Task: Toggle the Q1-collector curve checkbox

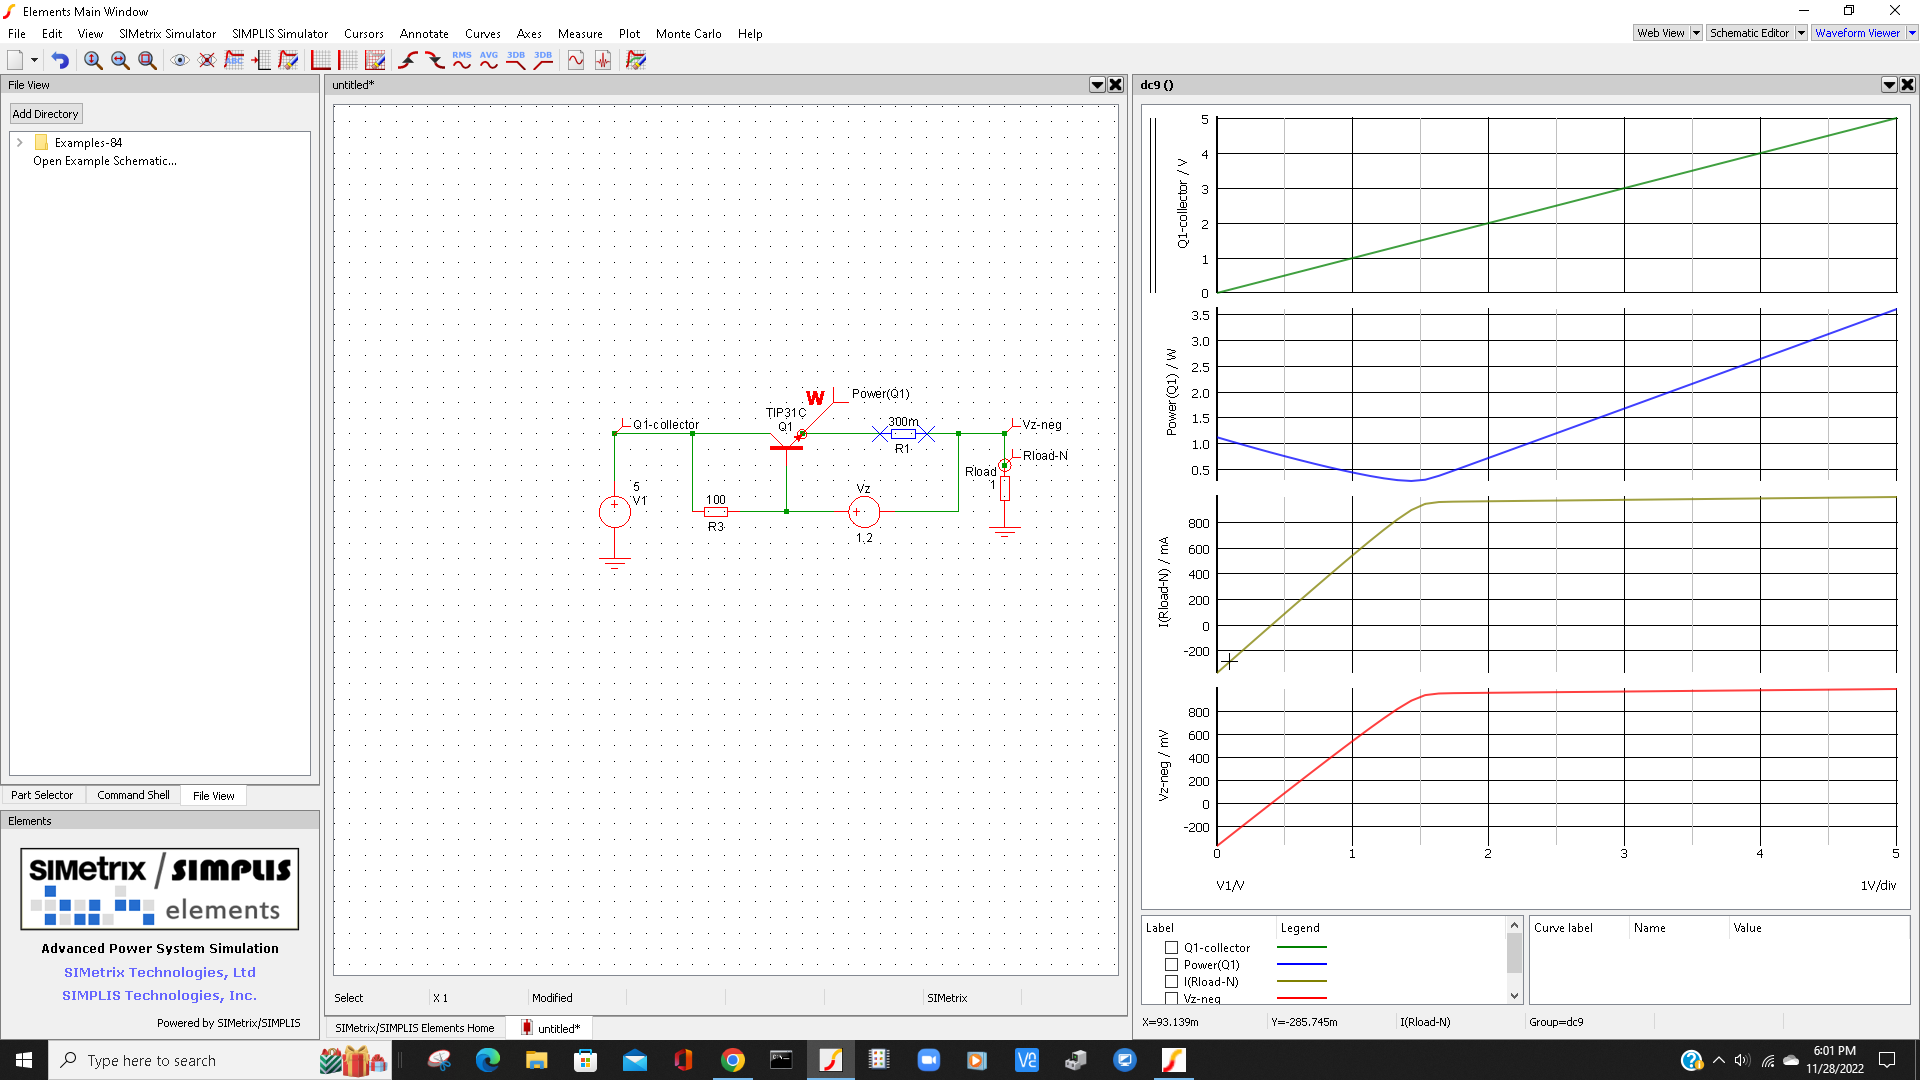Action: click(1171, 947)
